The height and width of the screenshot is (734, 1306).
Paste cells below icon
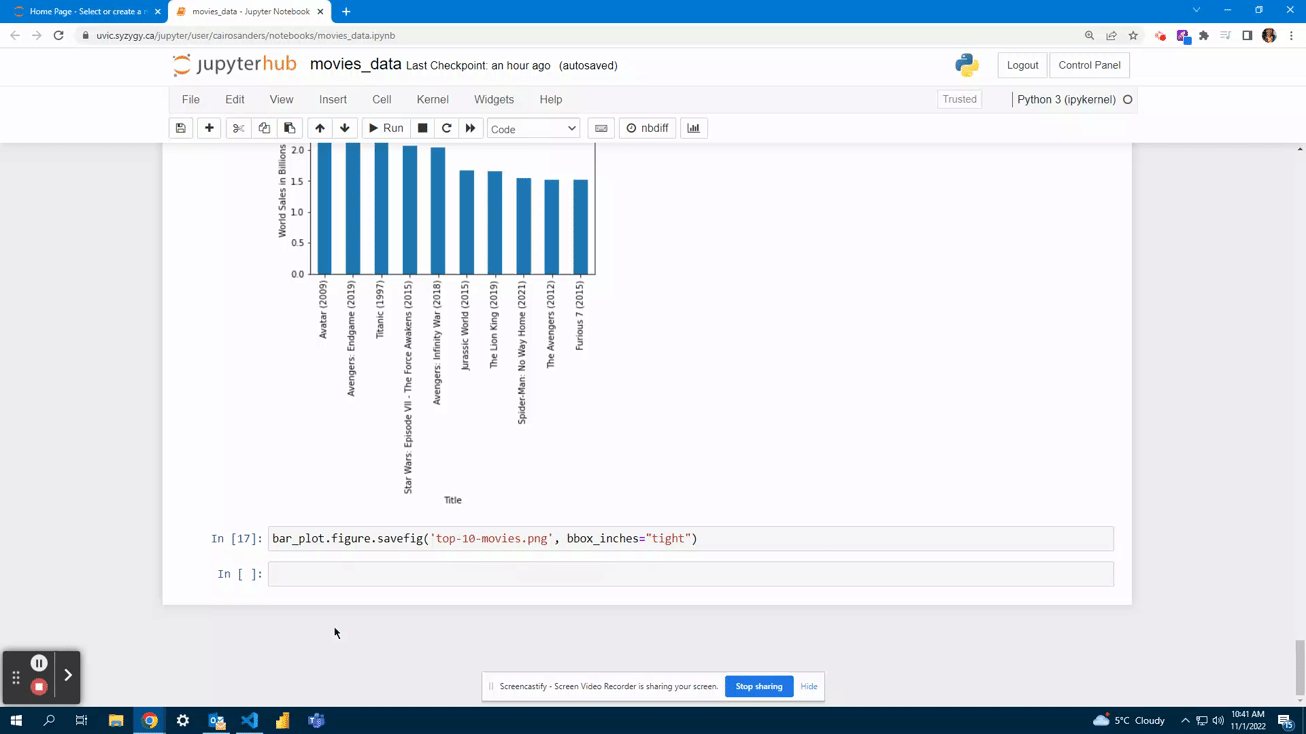click(290, 128)
